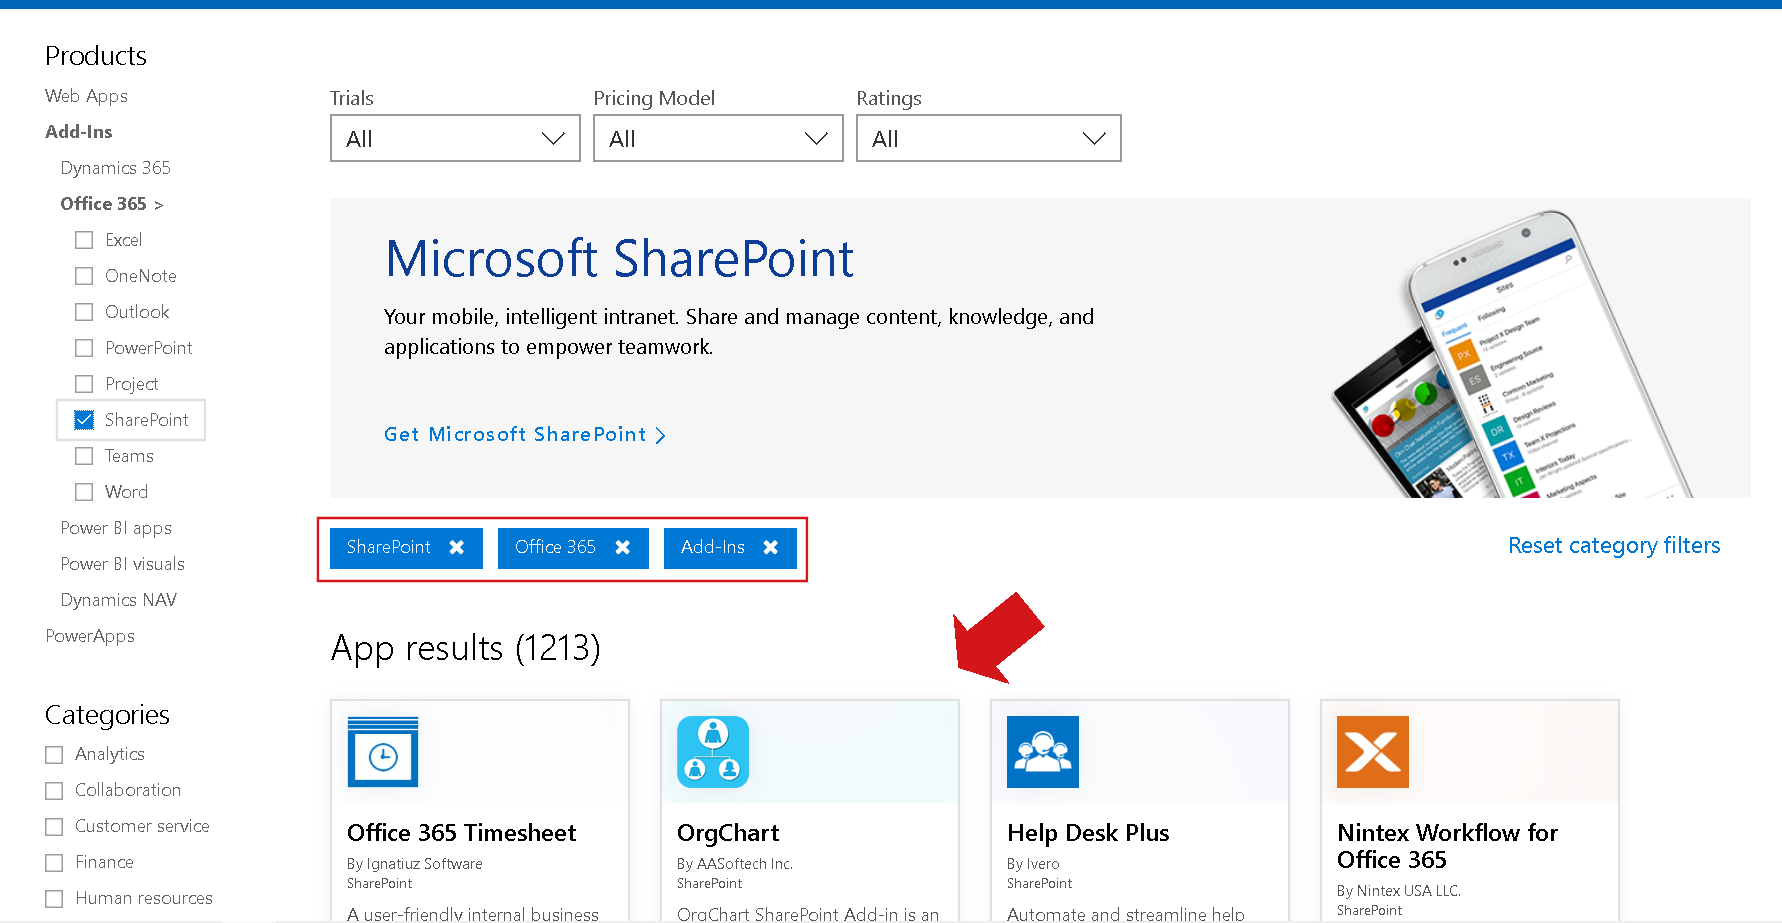Click the OrgChart app icon
This screenshot has height=923, width=1782.
pyautogui.click(x=713, y=752)
